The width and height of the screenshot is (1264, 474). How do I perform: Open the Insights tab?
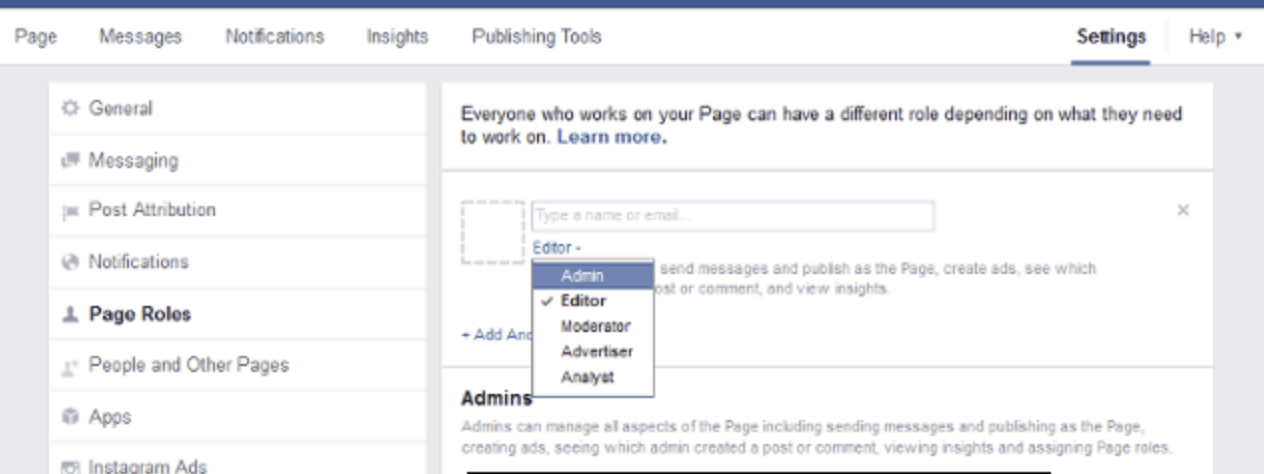[x=397, y=37]
